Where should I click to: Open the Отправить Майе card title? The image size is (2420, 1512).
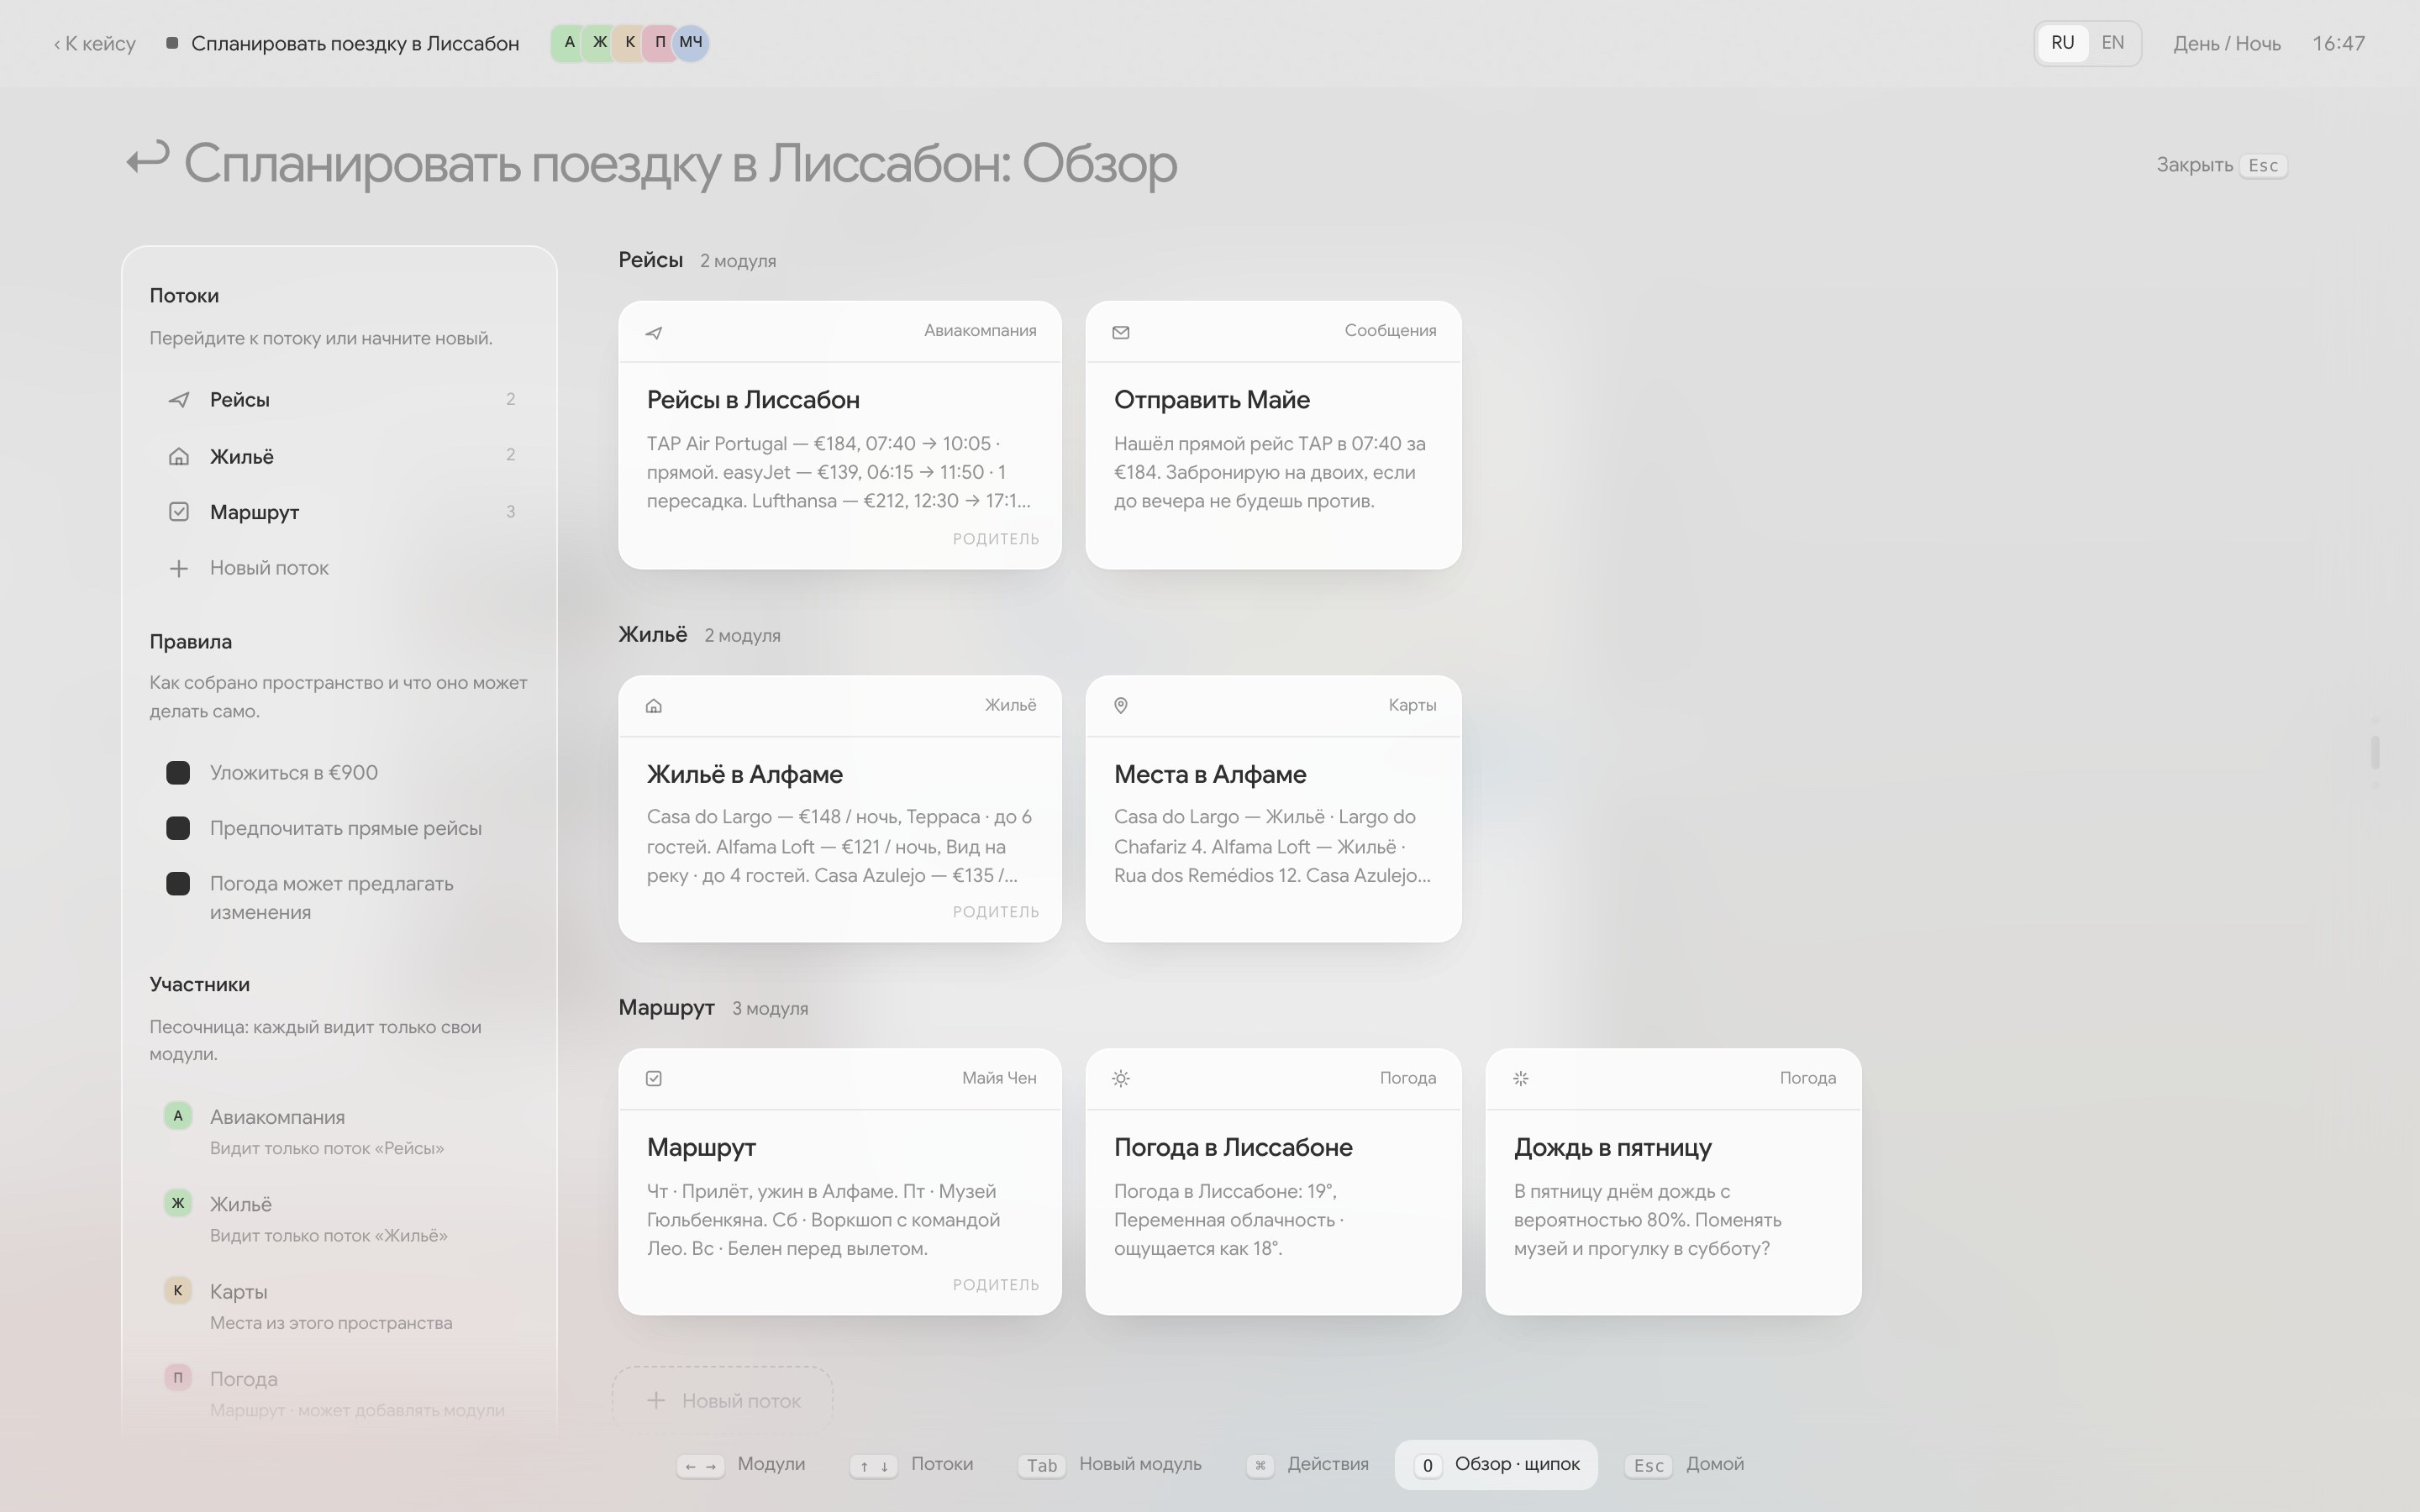[x=1212, y=400]
